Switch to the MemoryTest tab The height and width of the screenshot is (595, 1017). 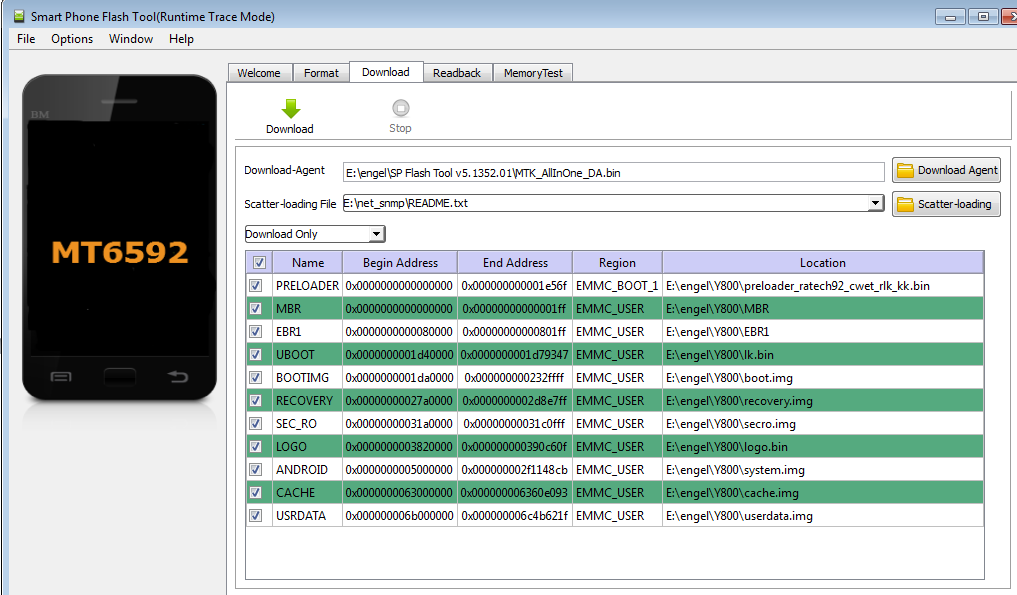click(x=532, y=73)
